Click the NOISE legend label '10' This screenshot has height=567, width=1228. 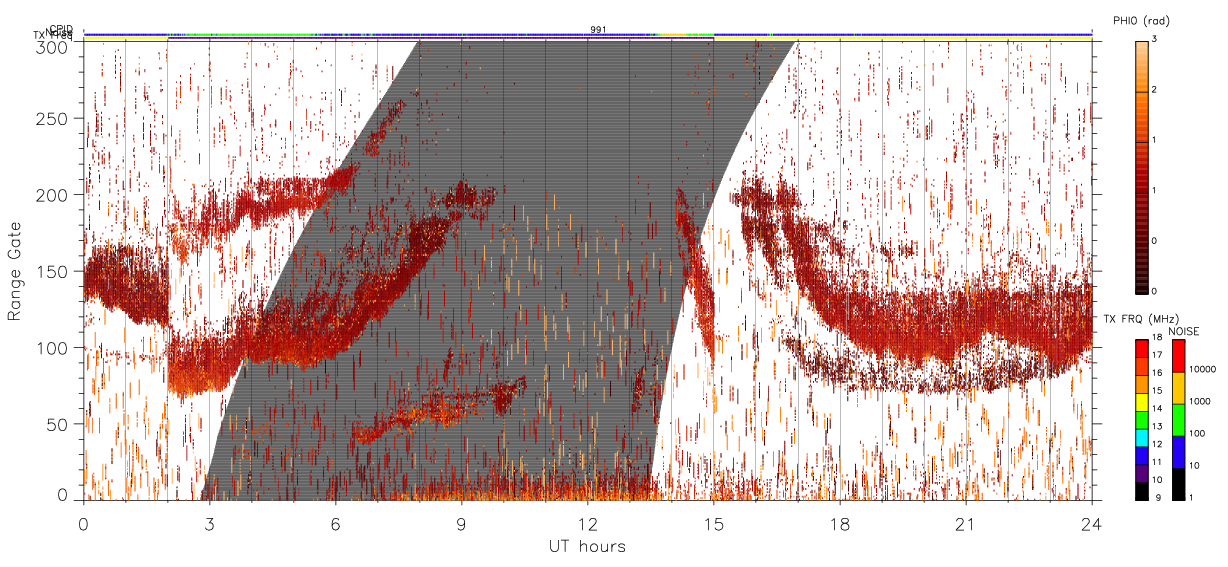click(x=1196, y=466)
